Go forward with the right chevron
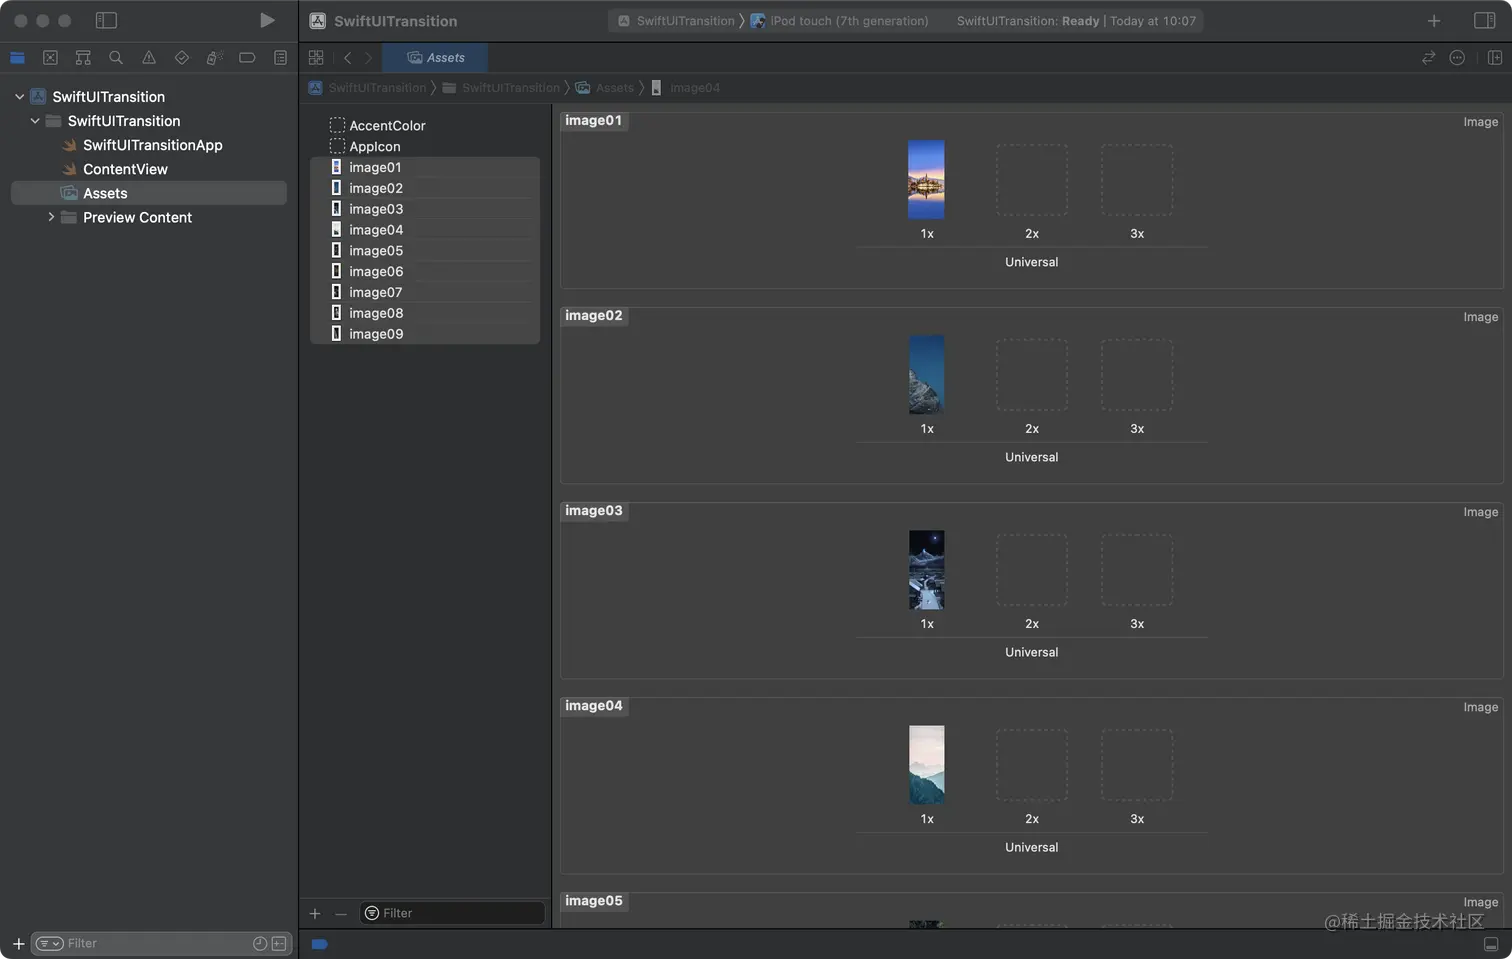This screenshot has width=1512, height=959. [368, 58]
